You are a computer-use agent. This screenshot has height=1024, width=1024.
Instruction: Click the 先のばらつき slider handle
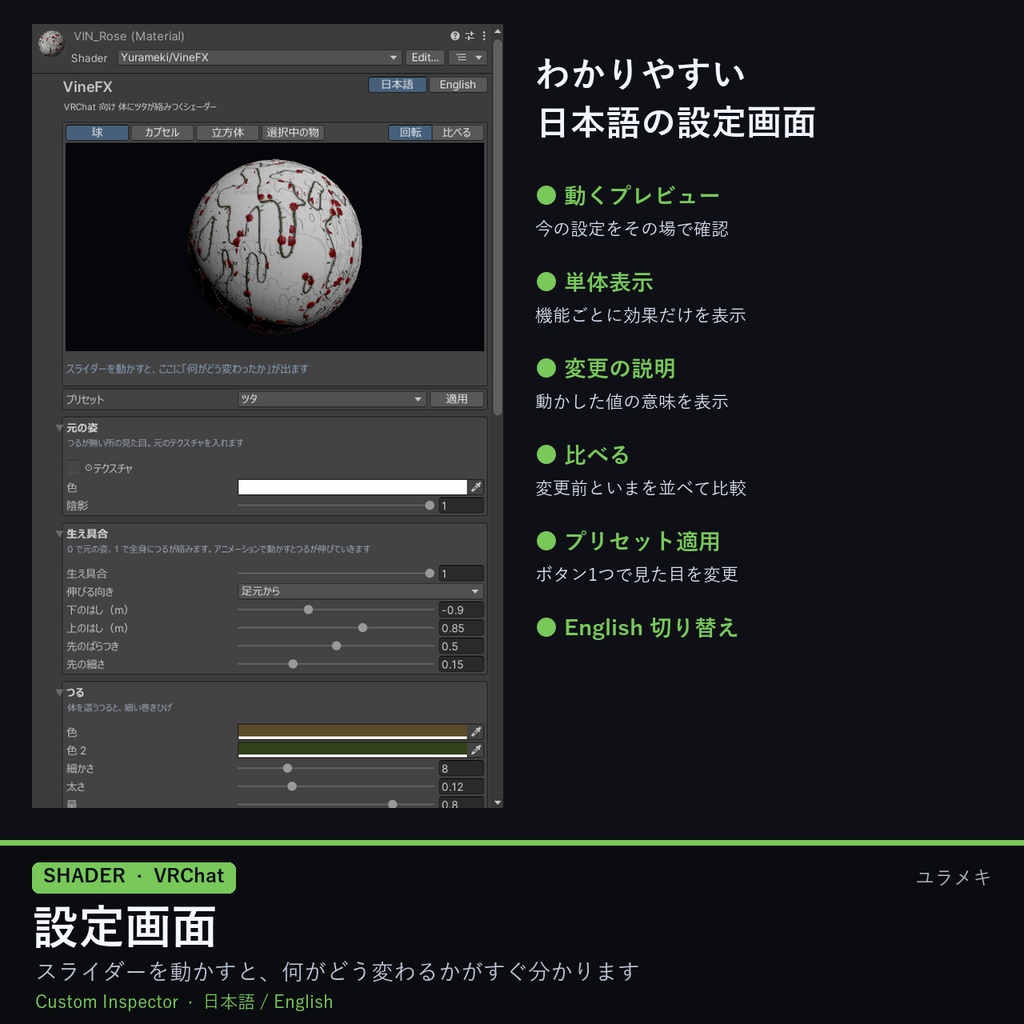[336, 646]
